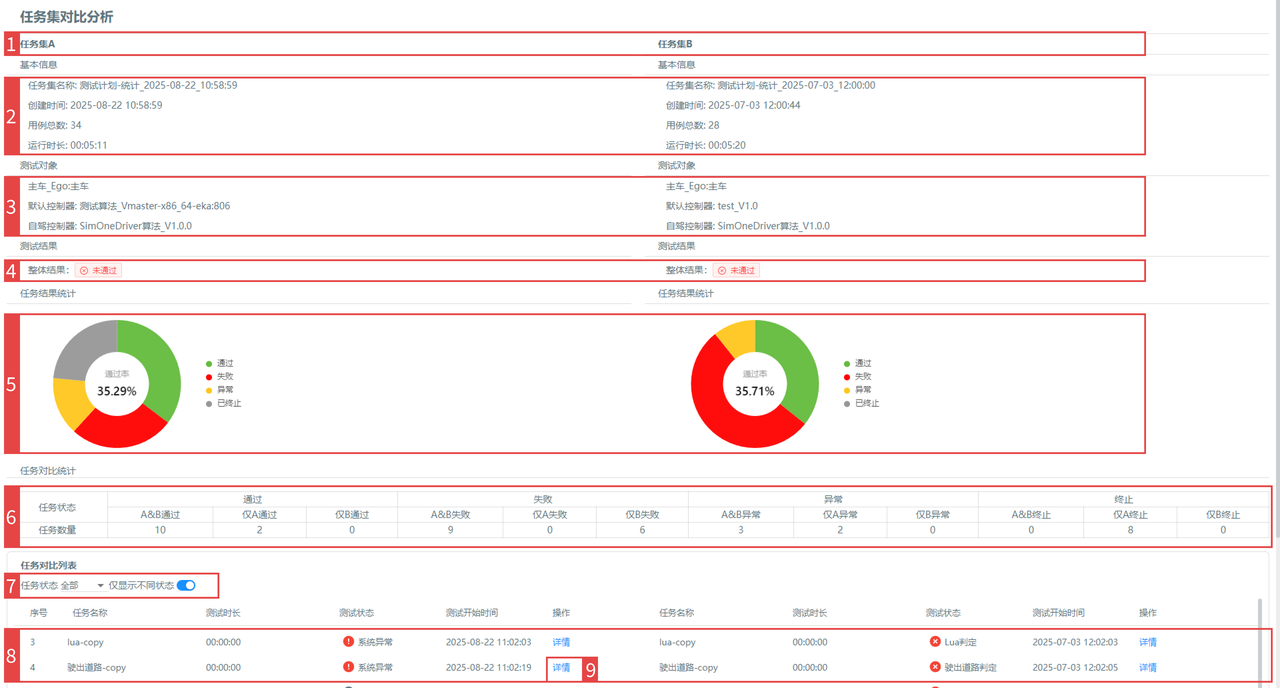The height and width of the screenshot is (688, 1280).
Task: Open 详情 for Task Set B's 驶出道路-copy row
Action: click(x=1147, y=667)
